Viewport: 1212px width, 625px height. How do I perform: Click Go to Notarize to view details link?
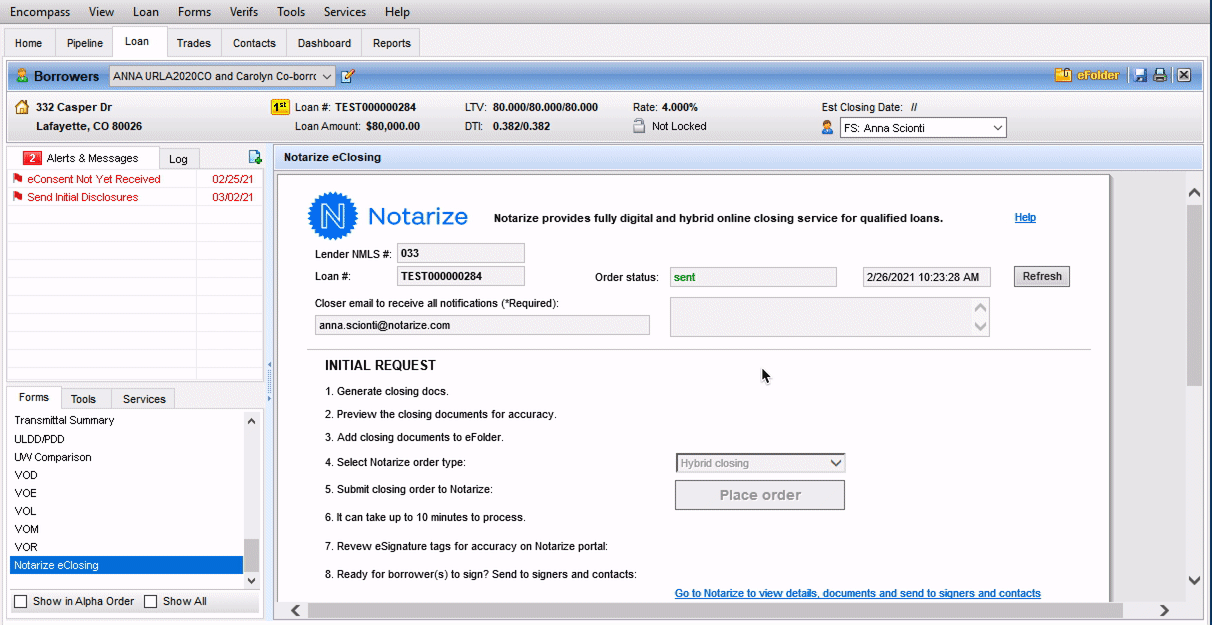[858, 593]
